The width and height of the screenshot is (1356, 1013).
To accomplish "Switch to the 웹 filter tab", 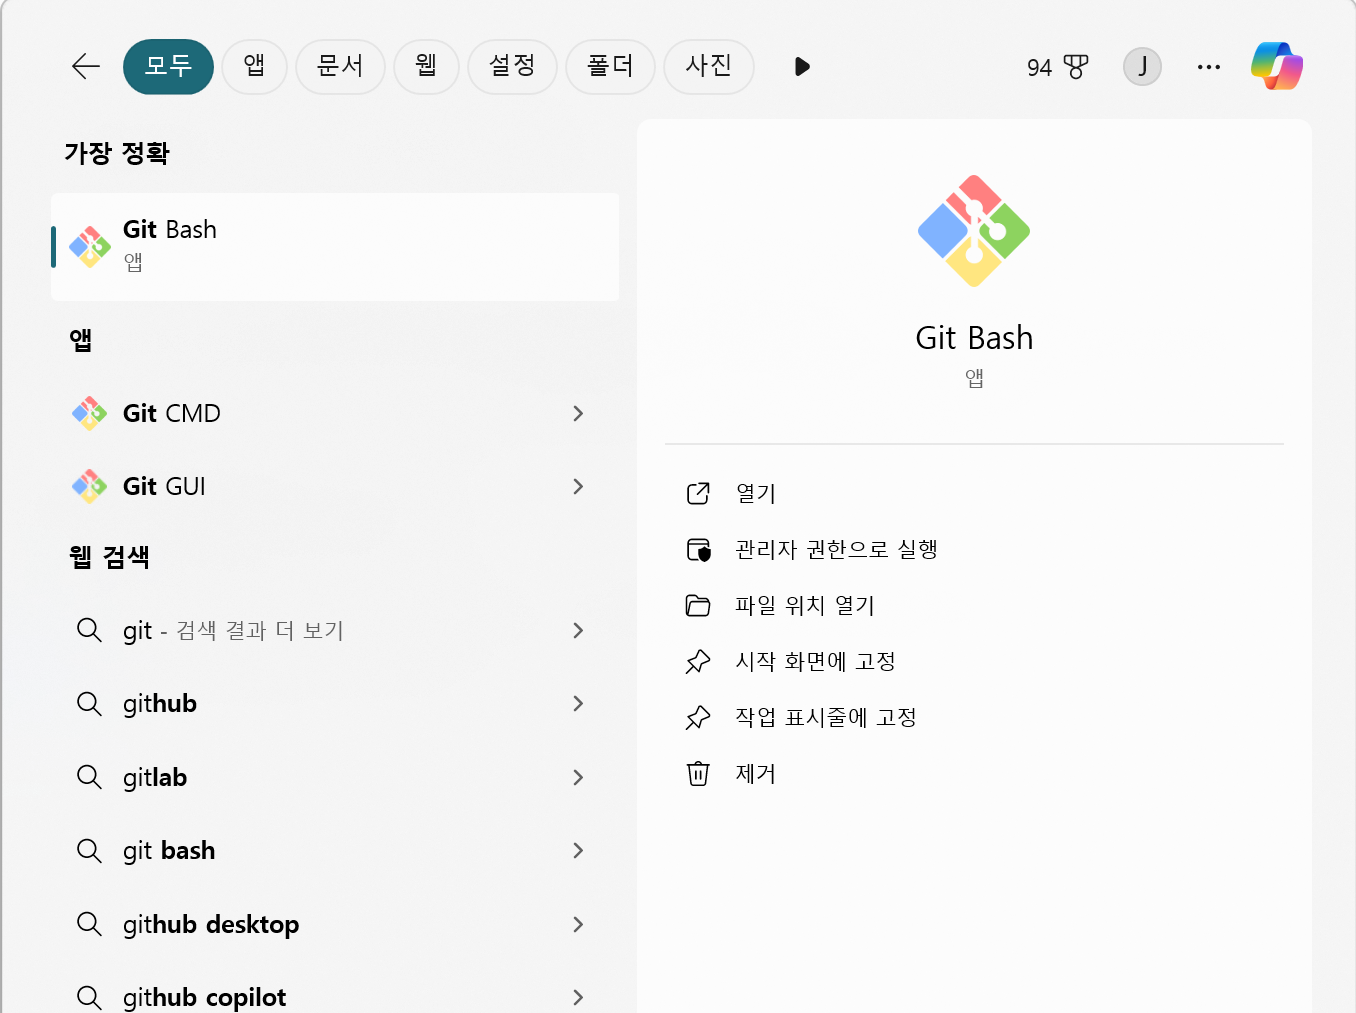I will point(426,67).
